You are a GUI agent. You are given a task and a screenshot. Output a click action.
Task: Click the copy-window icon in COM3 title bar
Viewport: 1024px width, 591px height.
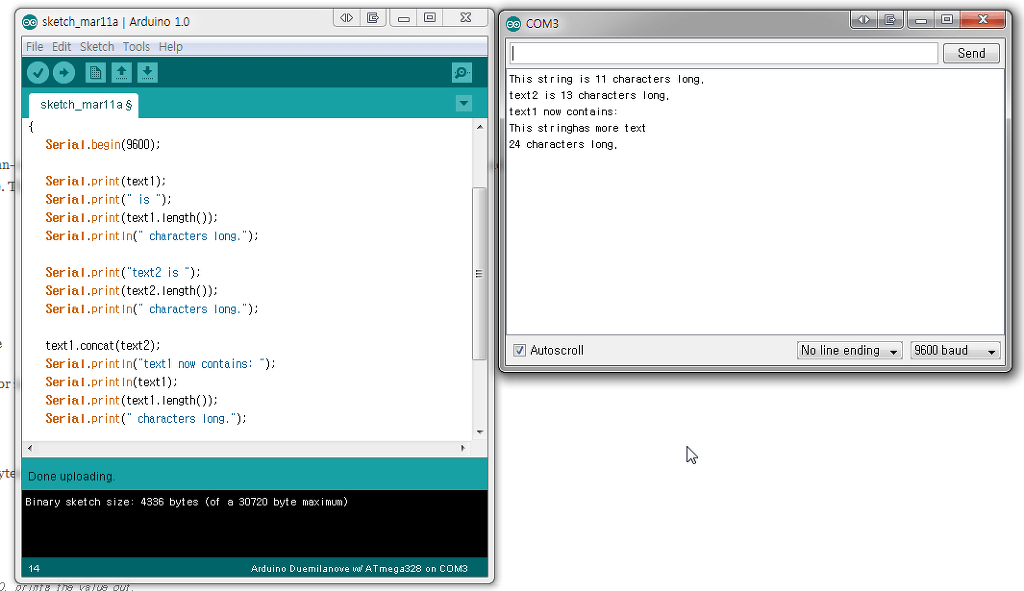[890, 20]
